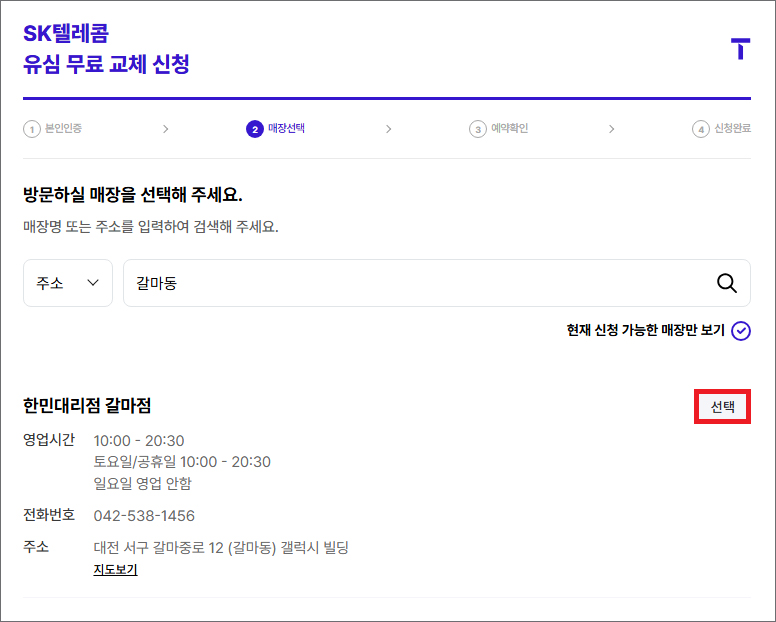The height and width of the screenshot is (622, 776).
Task: Click SK텔레콤 title text
Action: click(66, 34)
